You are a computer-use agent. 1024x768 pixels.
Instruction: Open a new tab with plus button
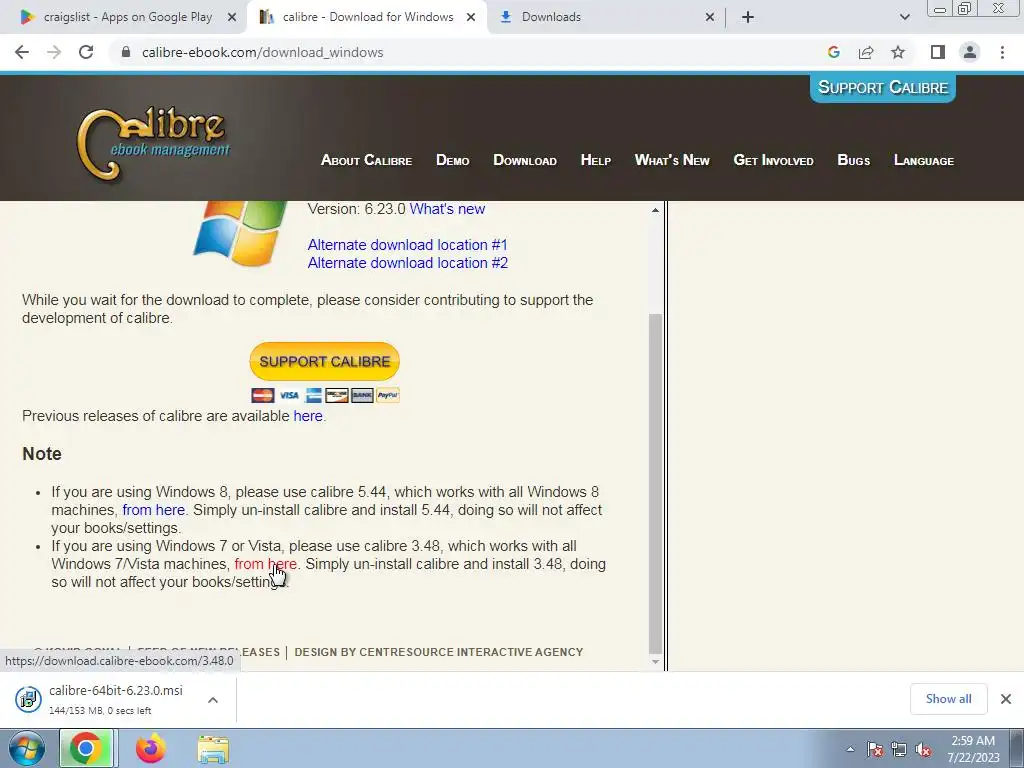click(x=748, y=17)
